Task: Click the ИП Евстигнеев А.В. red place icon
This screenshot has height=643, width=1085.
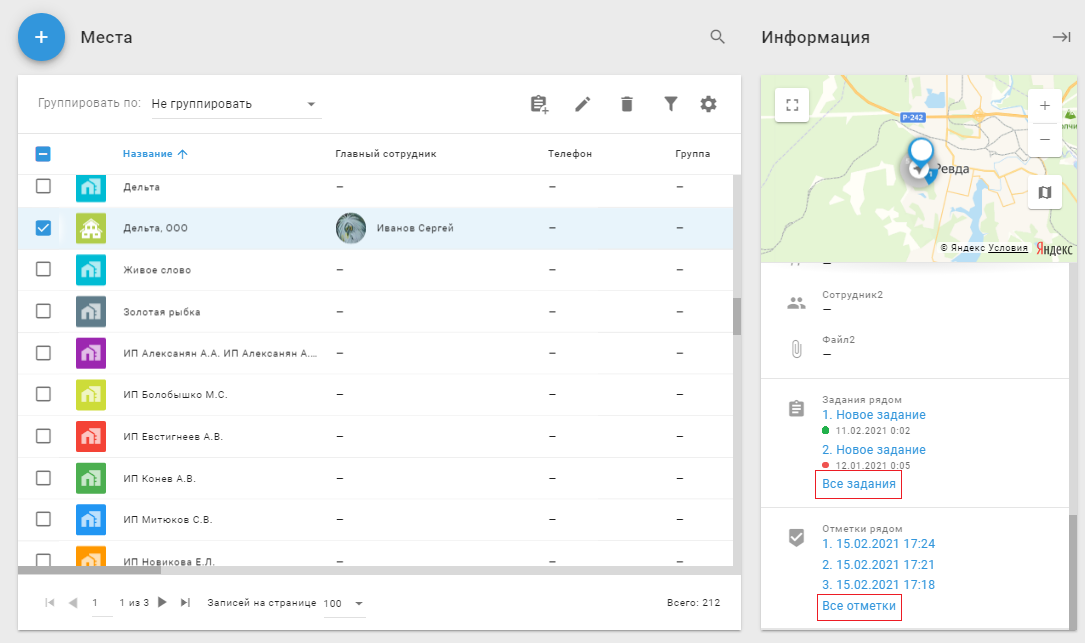Action: pyautogui.click(x=91, y=436)
